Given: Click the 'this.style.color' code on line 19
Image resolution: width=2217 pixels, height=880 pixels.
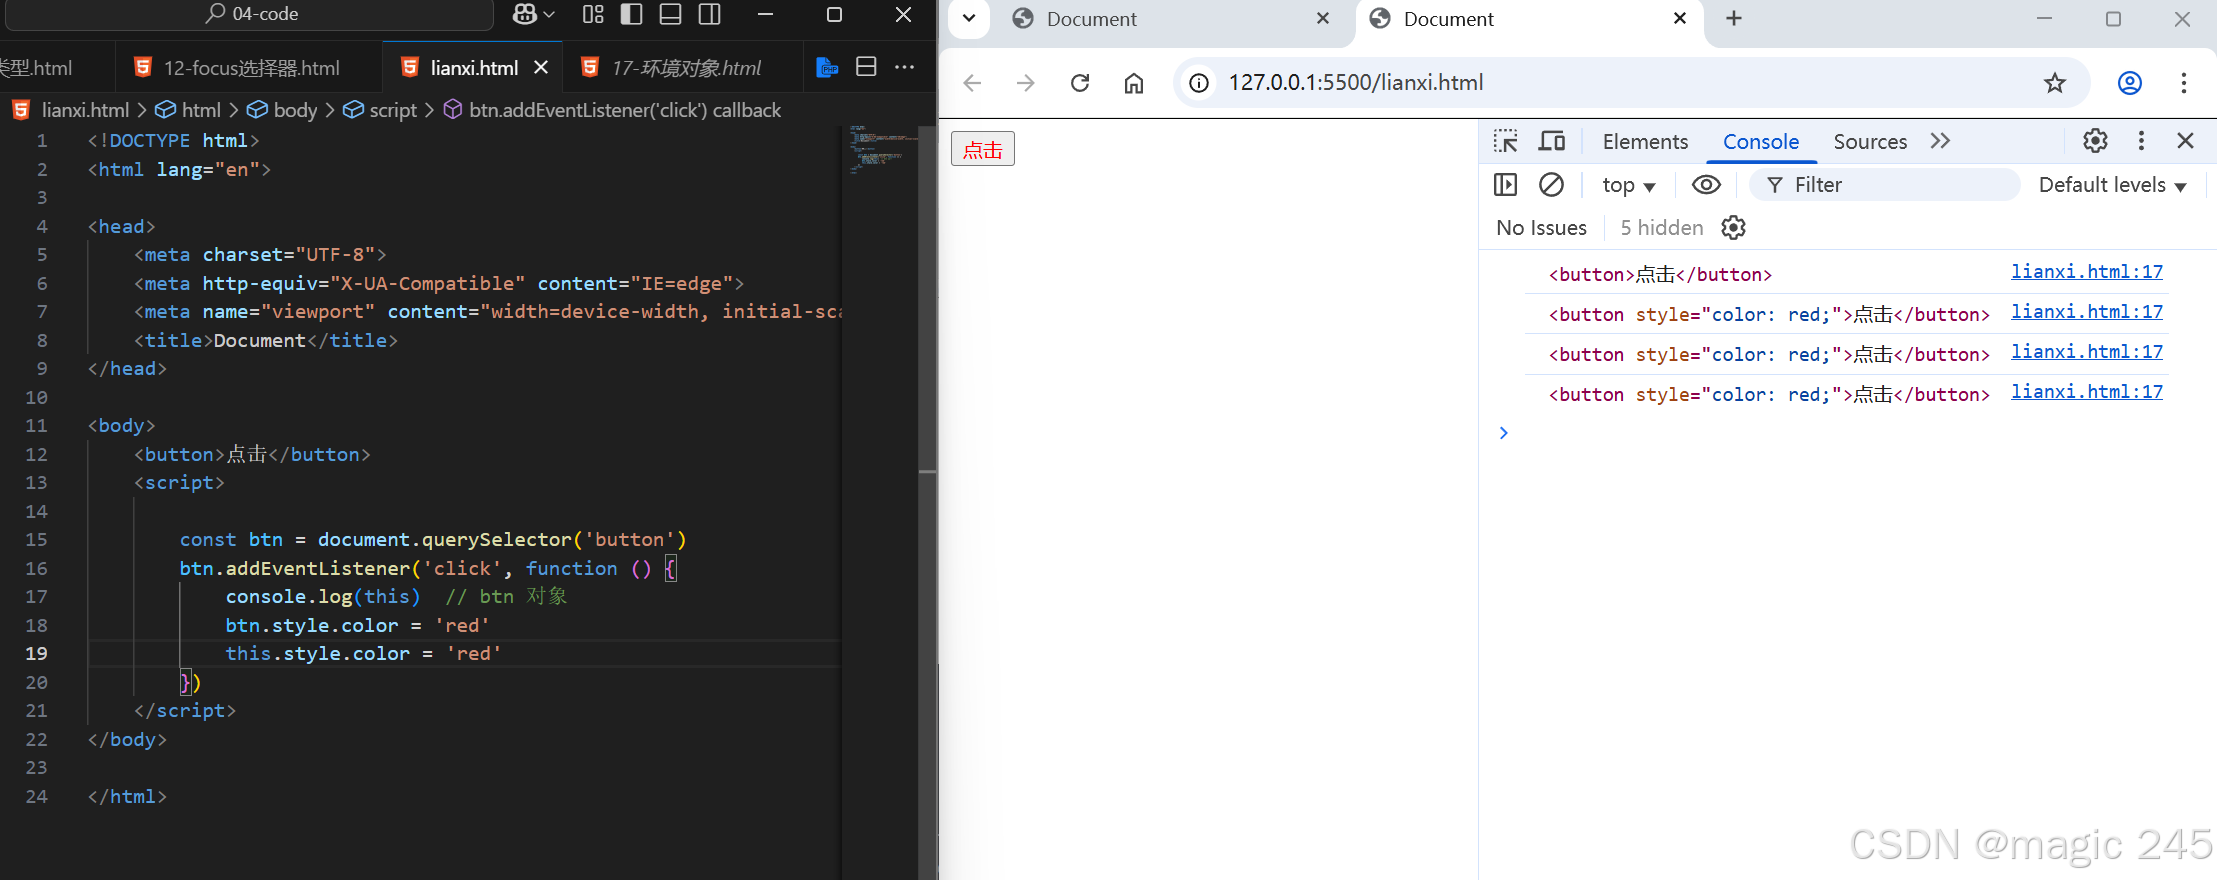Looking at the screenshot, I should coord(317,653).
